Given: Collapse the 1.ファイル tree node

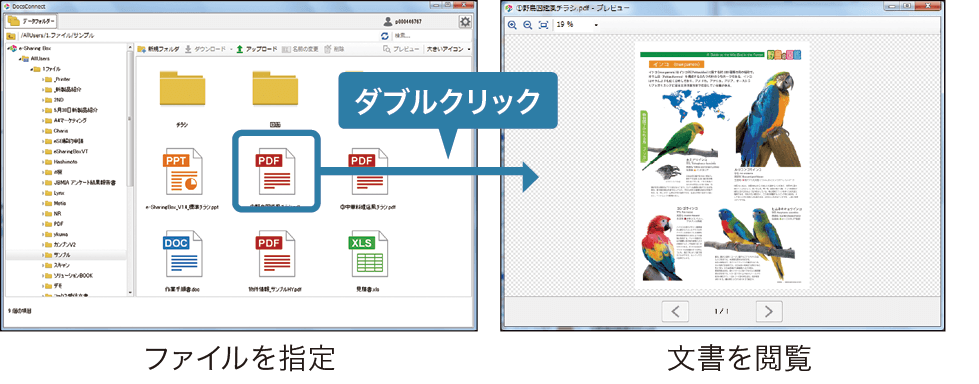Looking at the screenshot, I should pyautogui.click(x=32, y=69).
